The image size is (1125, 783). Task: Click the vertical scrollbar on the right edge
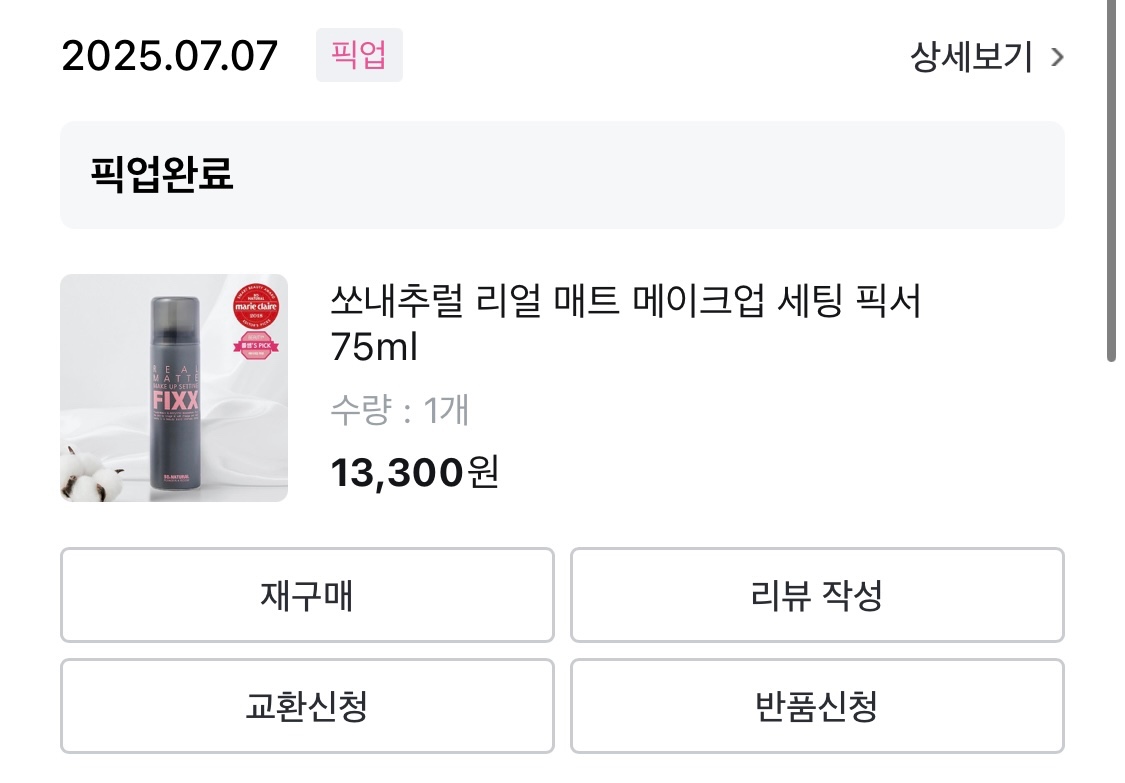click(x=1111, y=180)
